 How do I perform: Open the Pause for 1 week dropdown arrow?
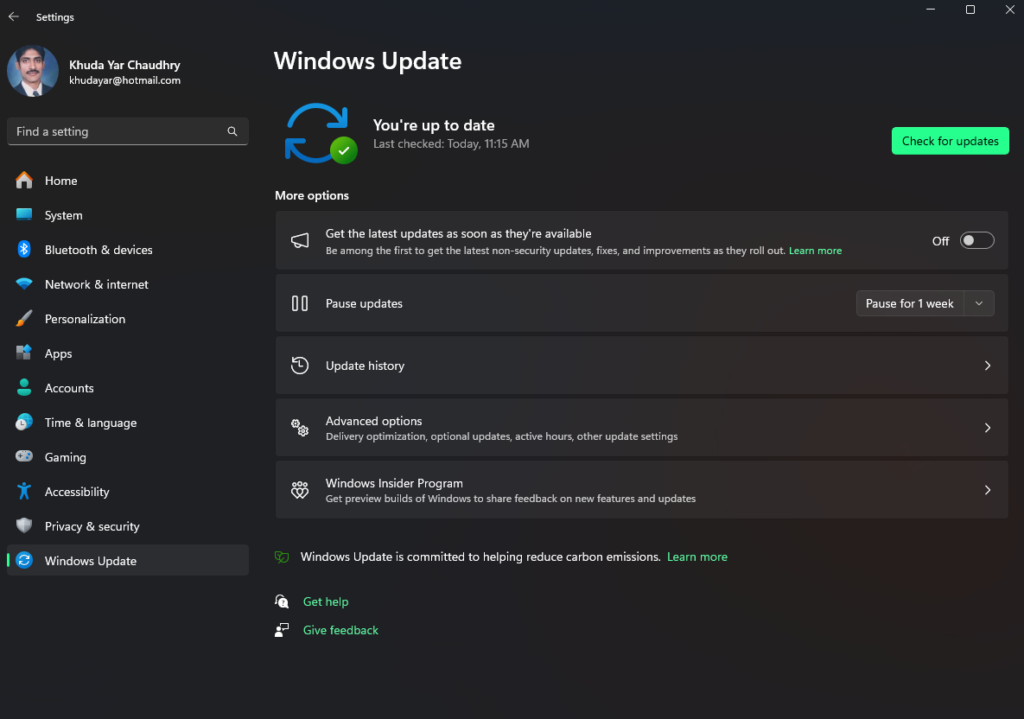pos(979,304)
